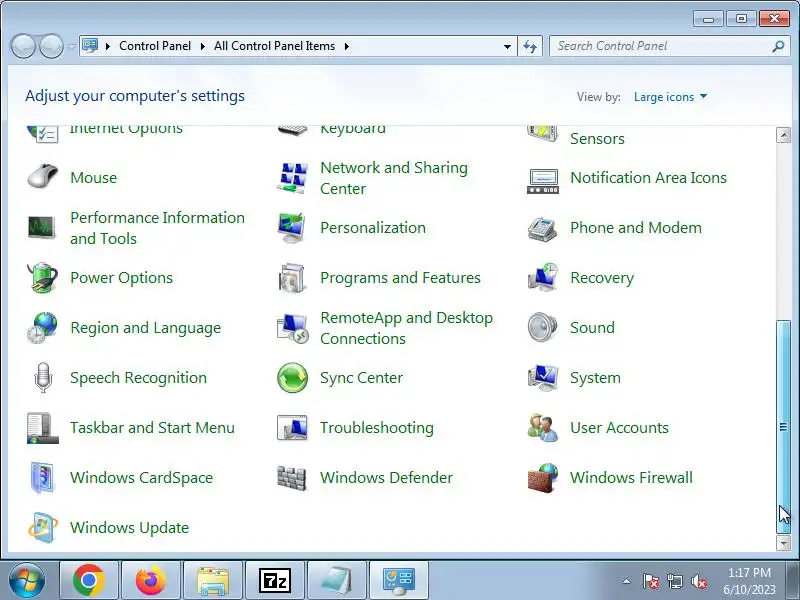
Task: Open the Windows Explorer taskbar folder icon
Action: tap(213, 580)
